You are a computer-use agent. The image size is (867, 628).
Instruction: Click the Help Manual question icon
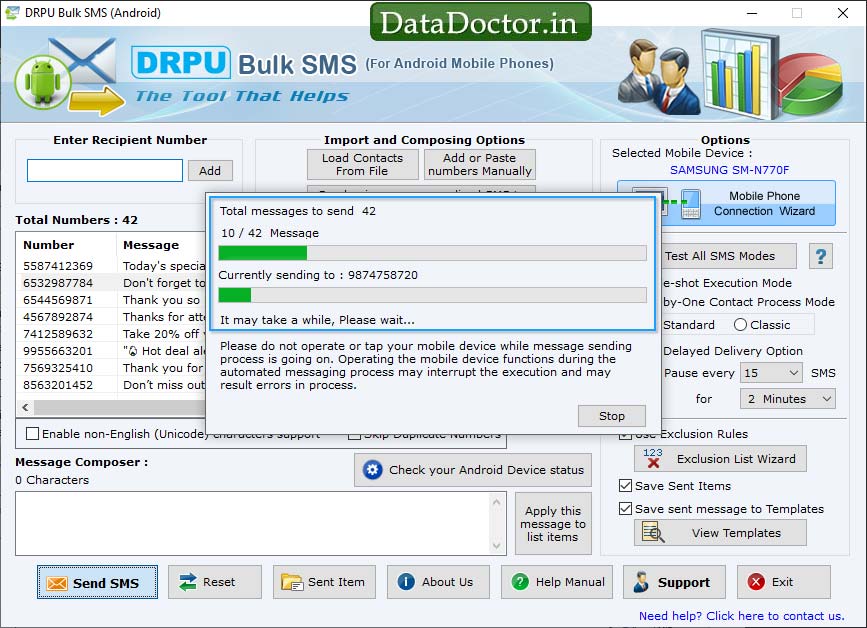tap(520, 582)
